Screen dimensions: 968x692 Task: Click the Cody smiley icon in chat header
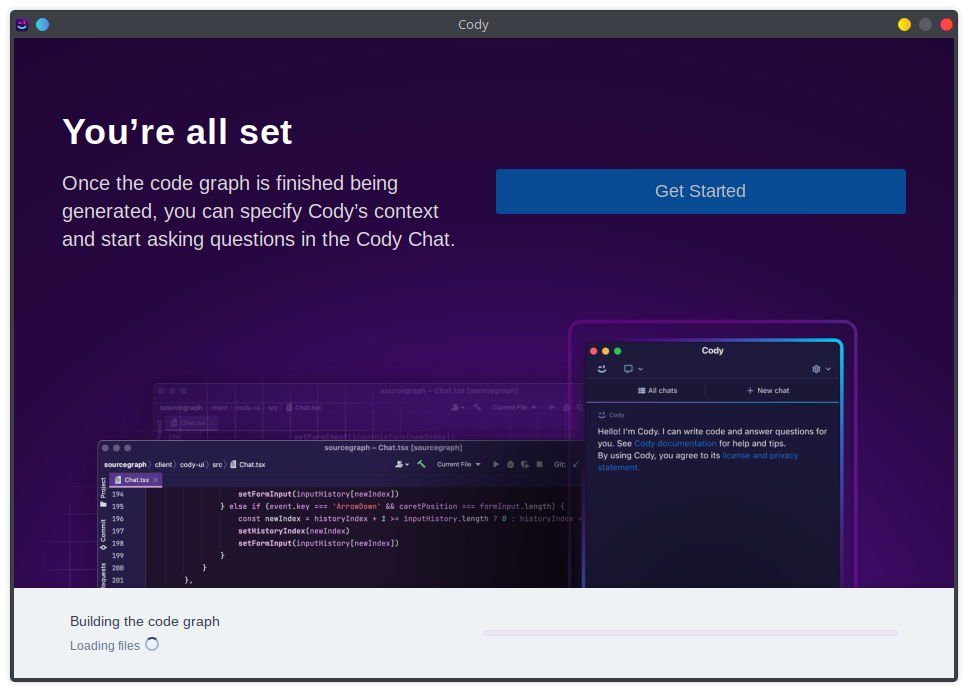(x=601, y=369)
